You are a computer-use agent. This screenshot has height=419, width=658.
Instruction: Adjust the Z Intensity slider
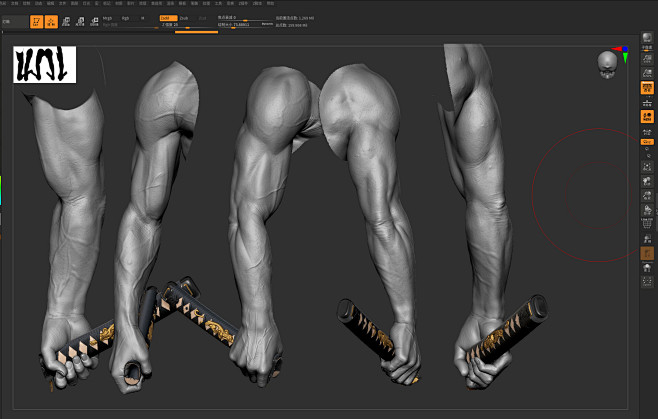click(x=188, y=25)
